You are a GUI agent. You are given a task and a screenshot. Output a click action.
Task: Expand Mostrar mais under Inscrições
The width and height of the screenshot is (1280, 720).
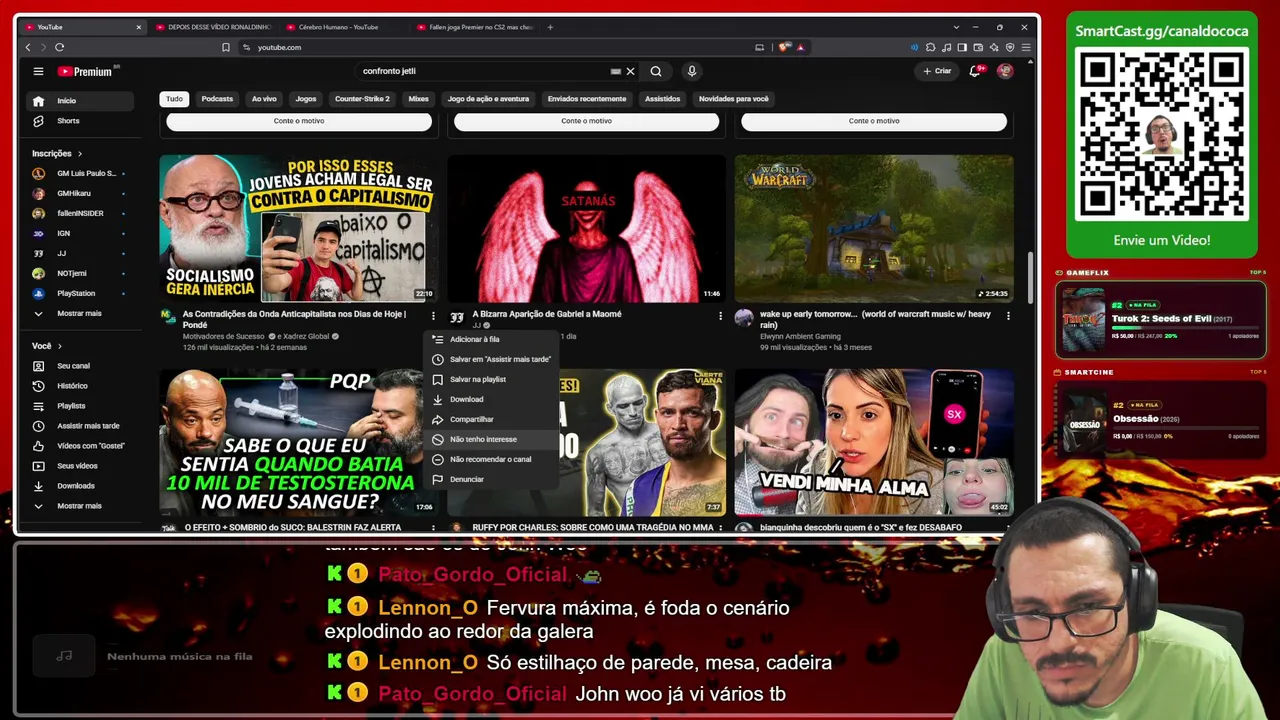[x=82, y=313]
